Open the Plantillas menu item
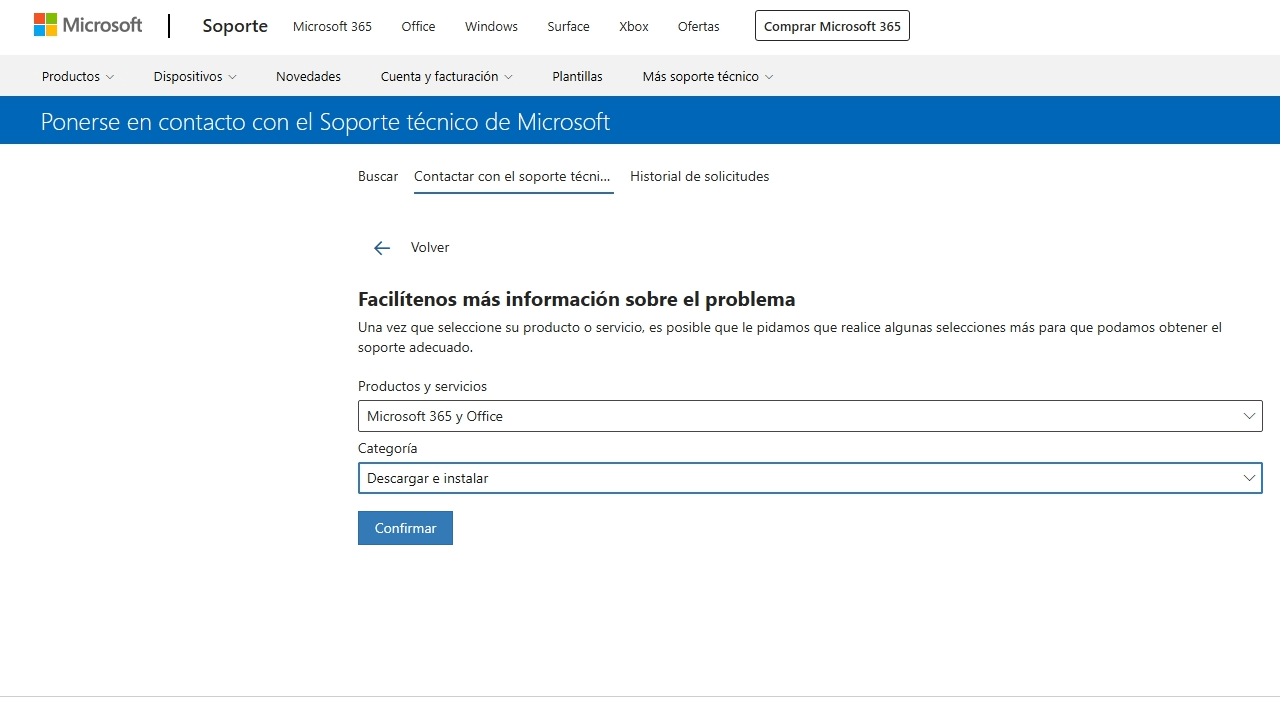 [x=577, y=76]
